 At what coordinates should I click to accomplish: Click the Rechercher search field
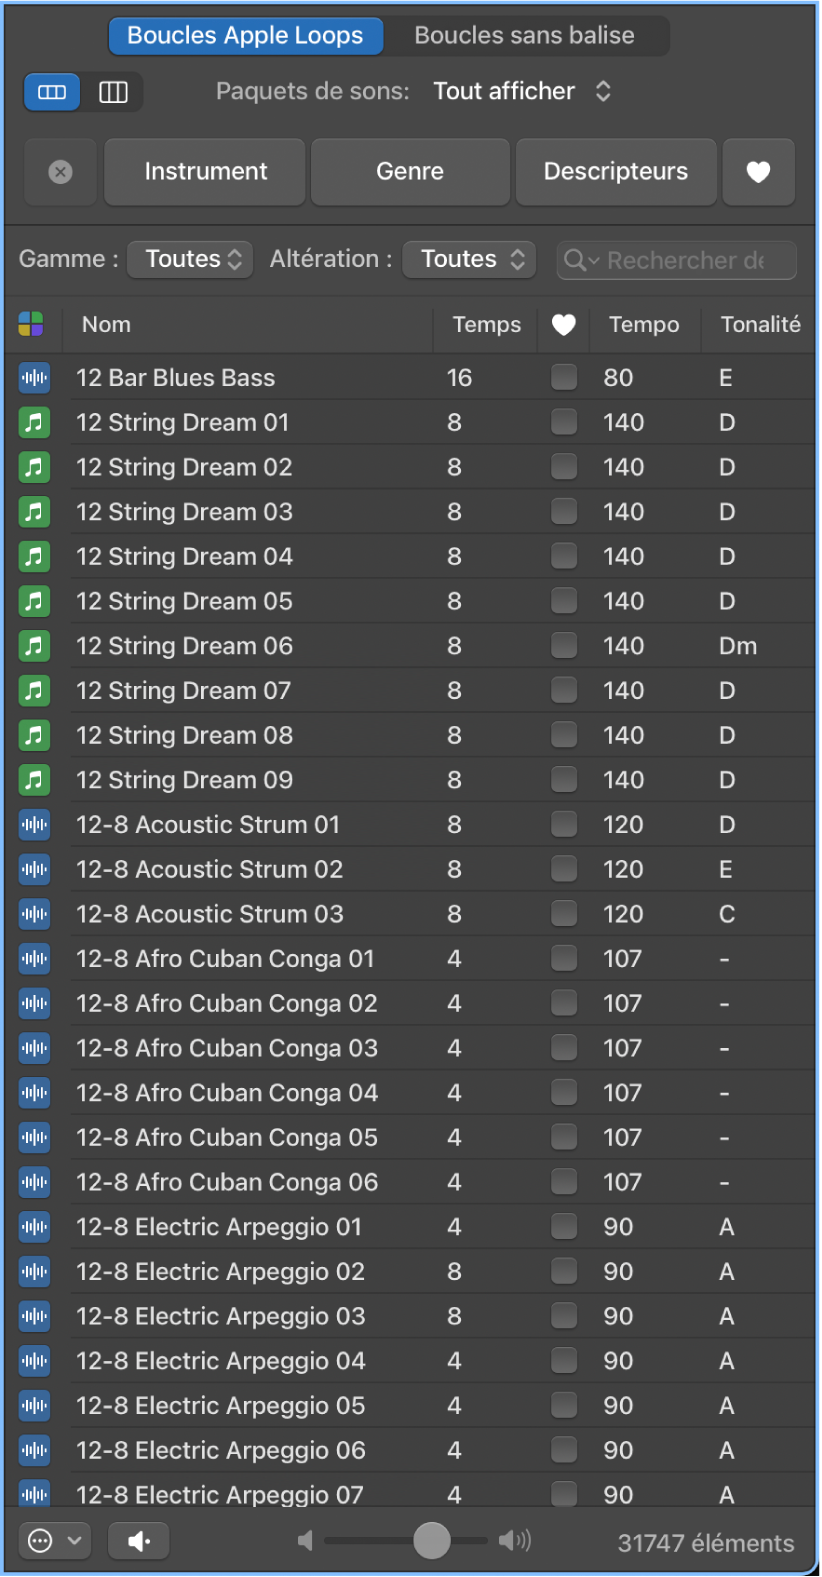coord(685,260)
